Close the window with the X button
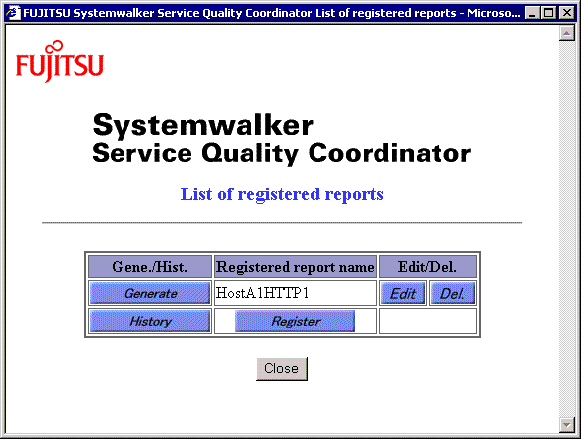This screenshot has height=439, width=581. 567,13
